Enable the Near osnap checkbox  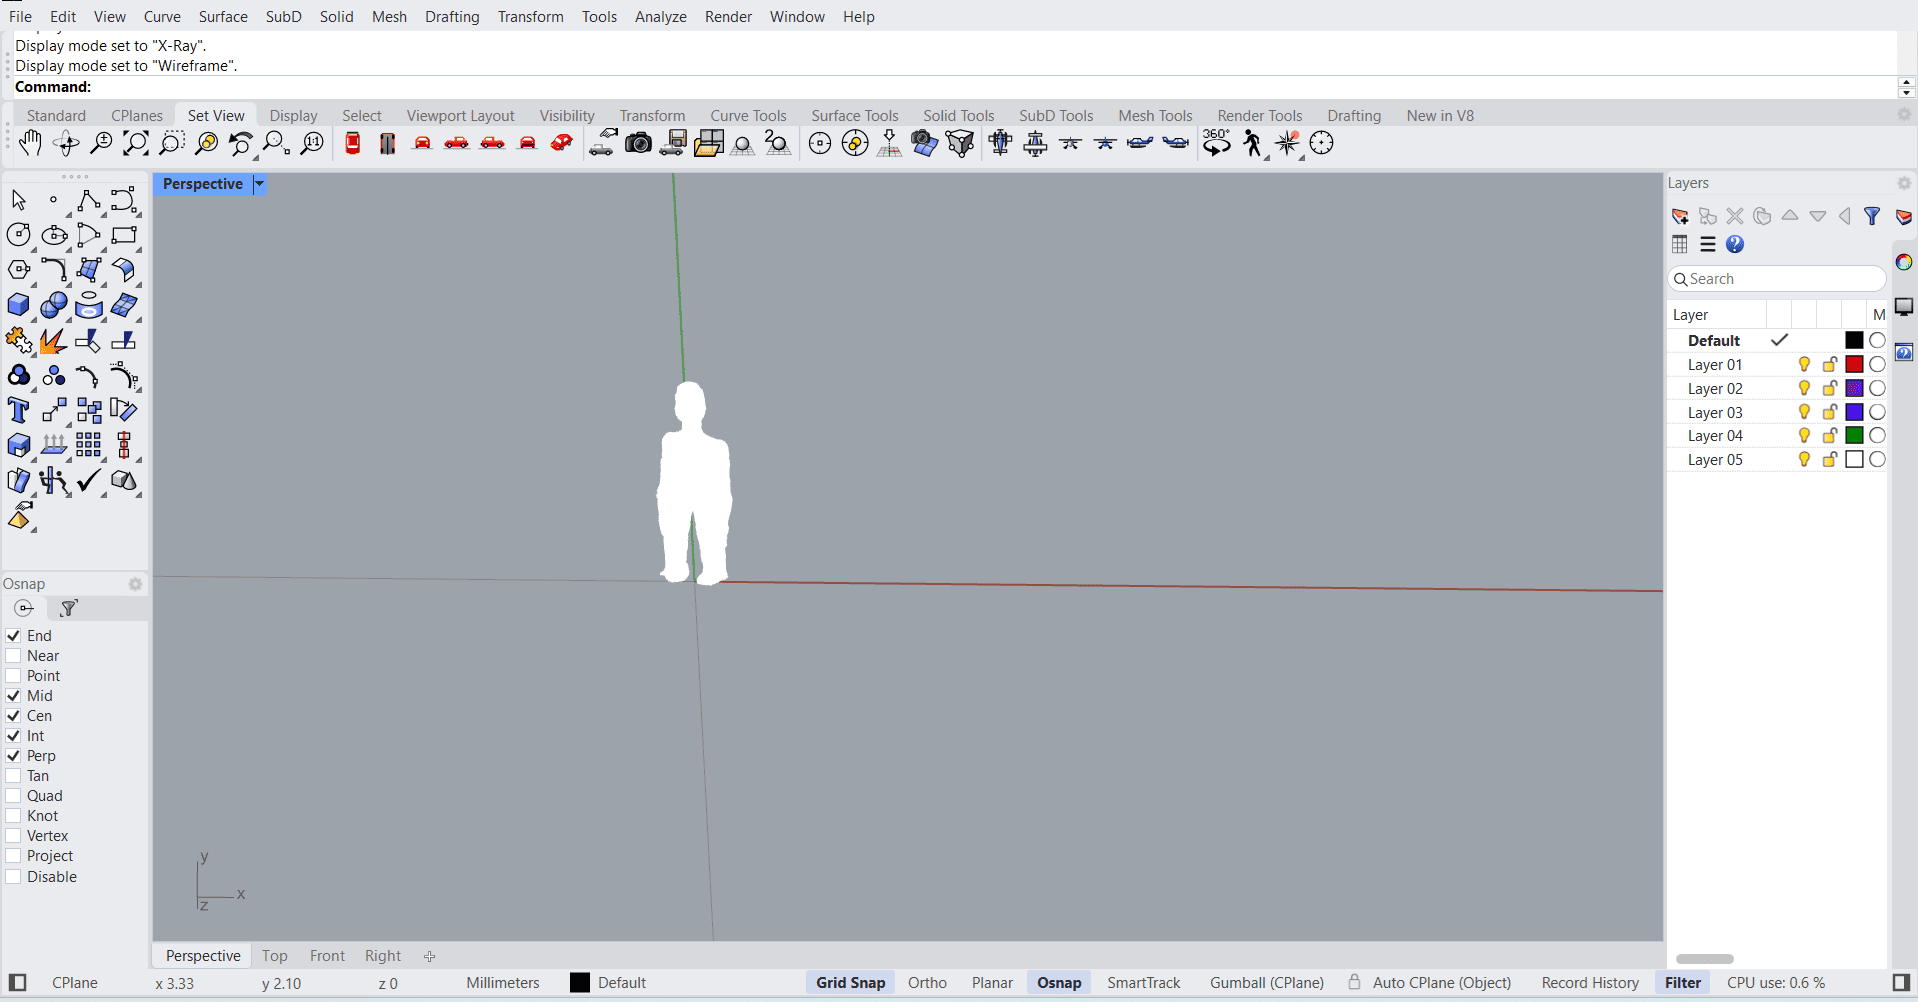[14, 656]
